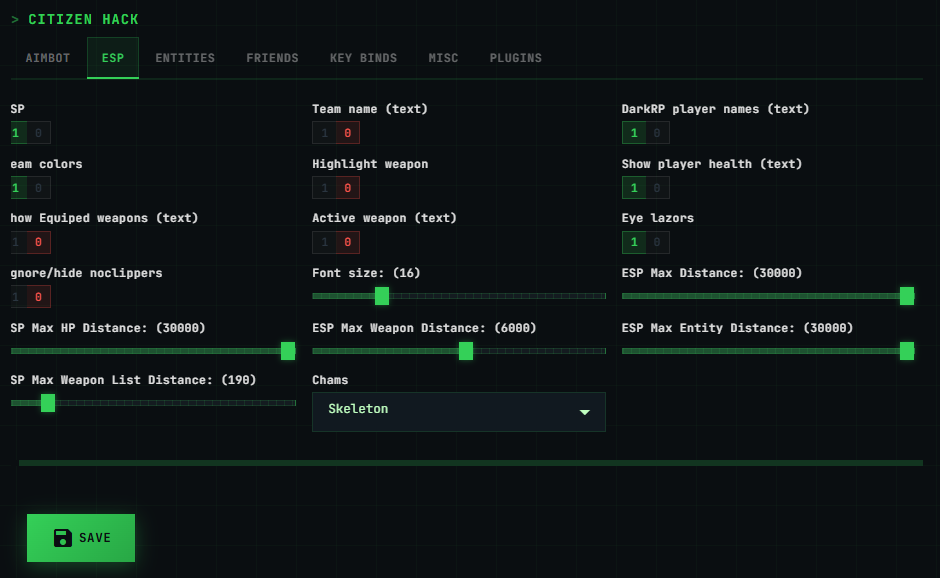Click the ESP Max Entity Distance slider handle
The image size is (940, 578).
click(906, 351)
